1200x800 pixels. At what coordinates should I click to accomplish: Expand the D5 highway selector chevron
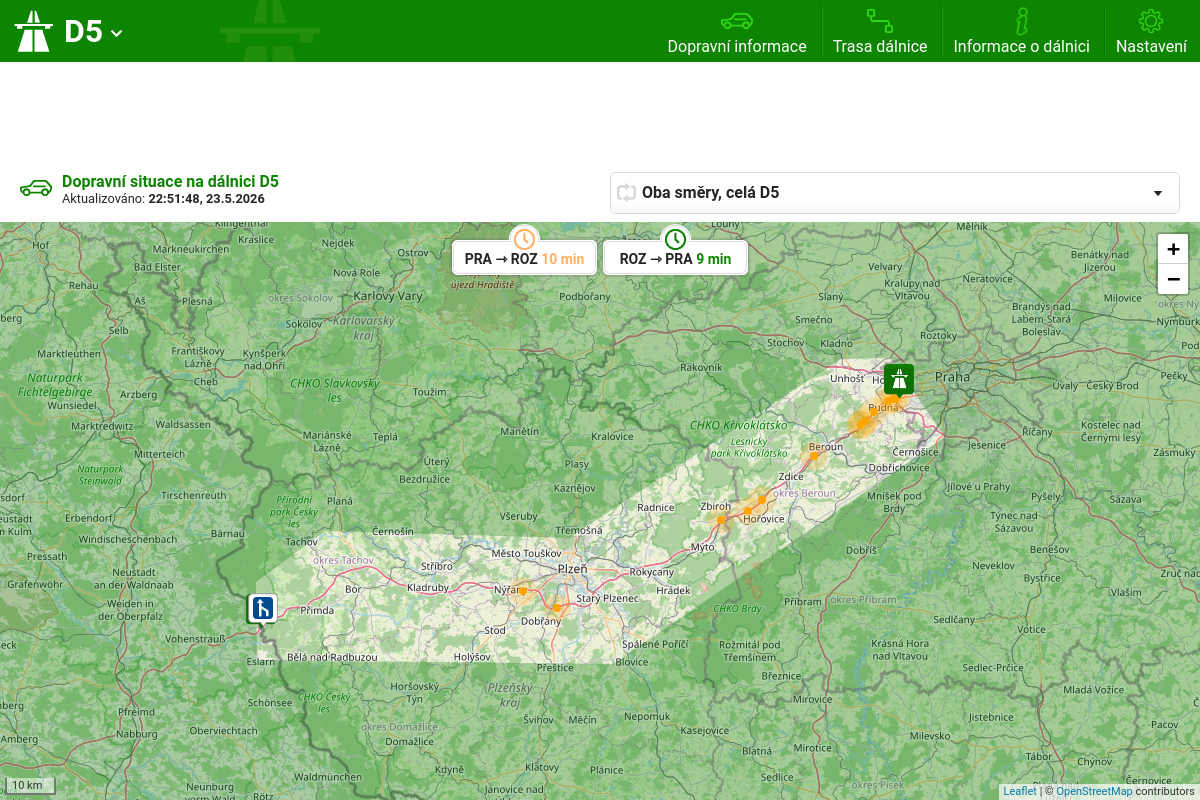pyautogui.click(x=117, y=33)
